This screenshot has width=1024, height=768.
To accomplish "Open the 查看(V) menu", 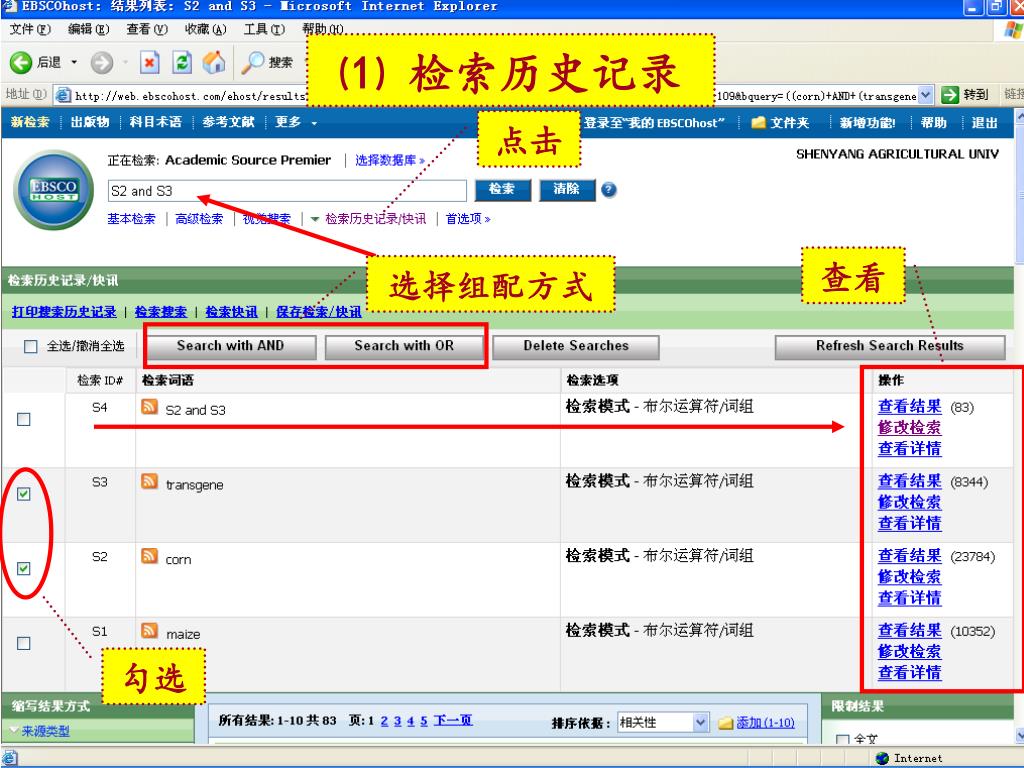I will (147, 29).
